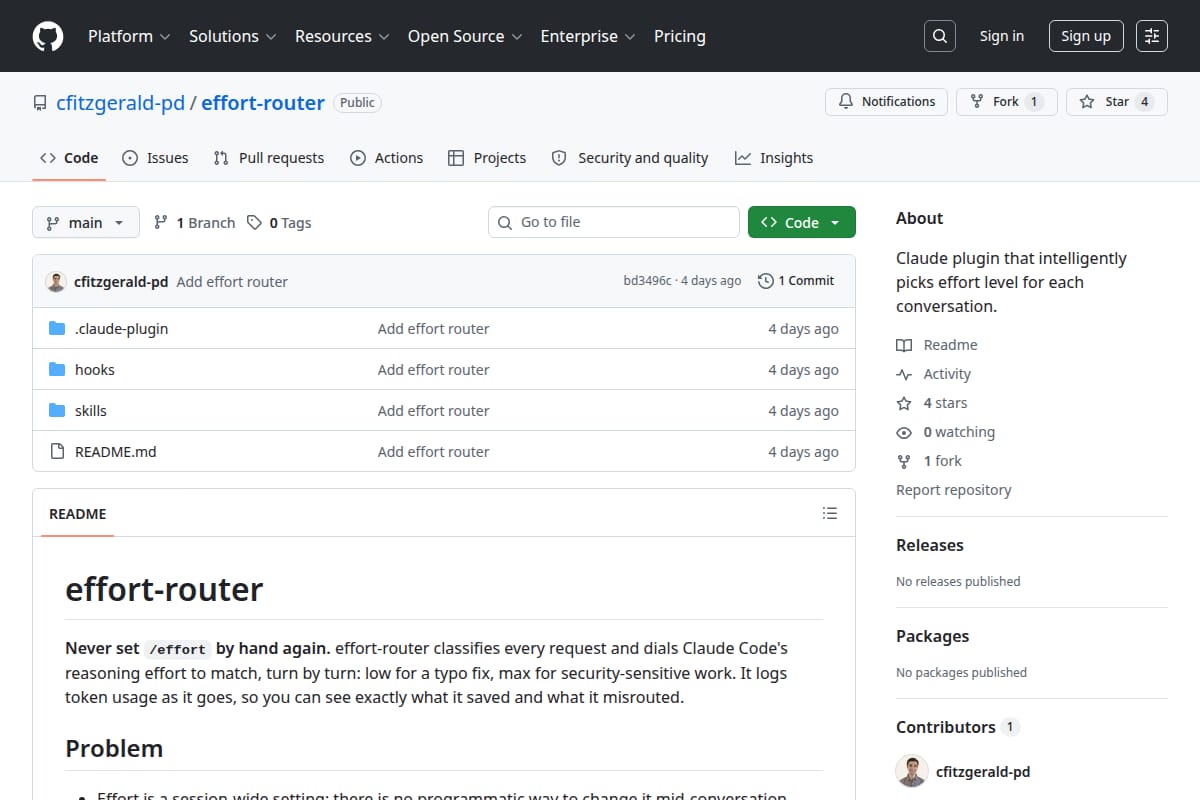Expand the Enterprise menu
Image resolution: width=1200 pixels, height=800 pixels.
588,36
